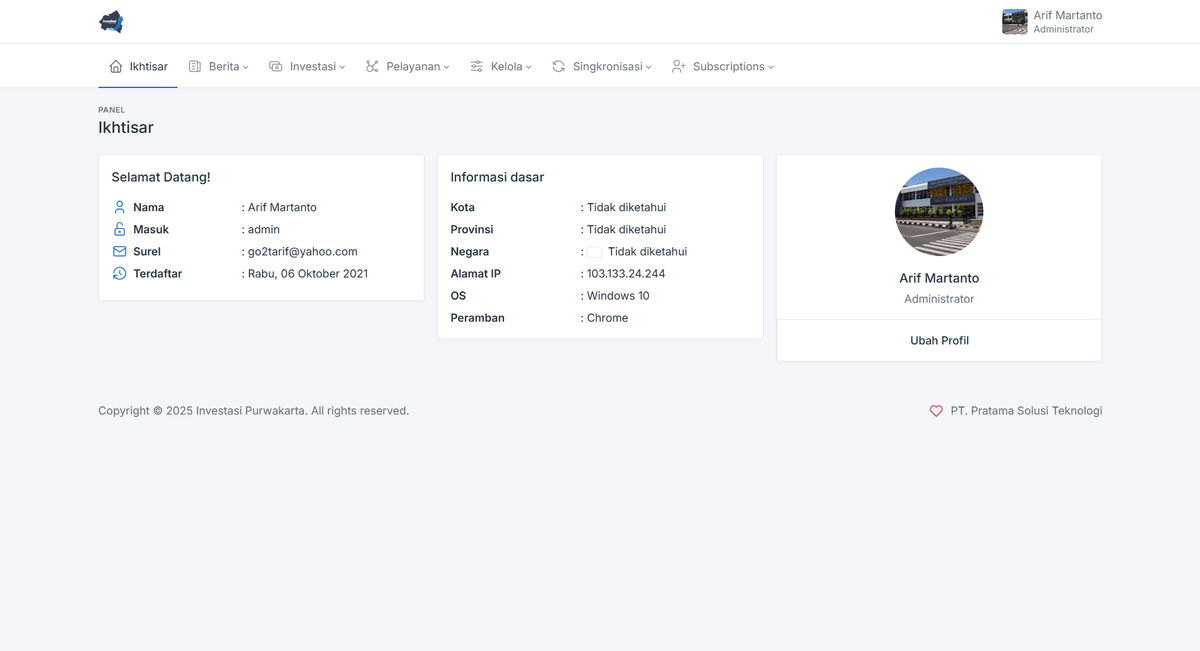Screen dimensions: 1200x651
Task: Click the newspaper icon beside Berita
Action: click(195, 66)
